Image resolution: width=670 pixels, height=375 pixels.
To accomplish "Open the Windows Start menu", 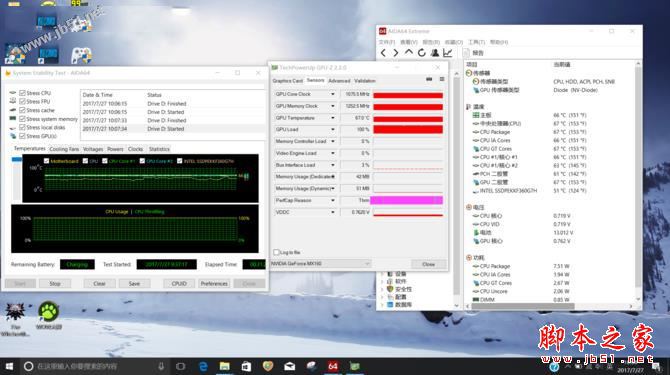I will click(x=9, y=366).
